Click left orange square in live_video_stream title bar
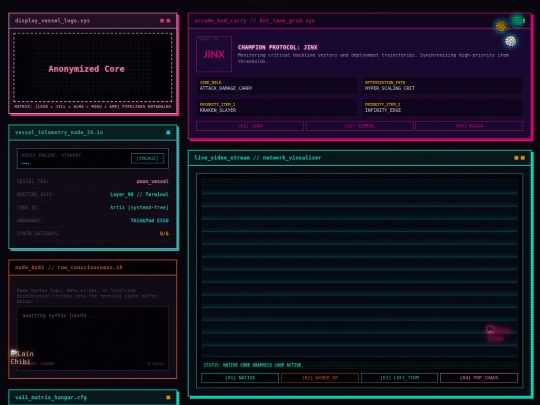This screenshot has width=540, height=405. point(516,158)
